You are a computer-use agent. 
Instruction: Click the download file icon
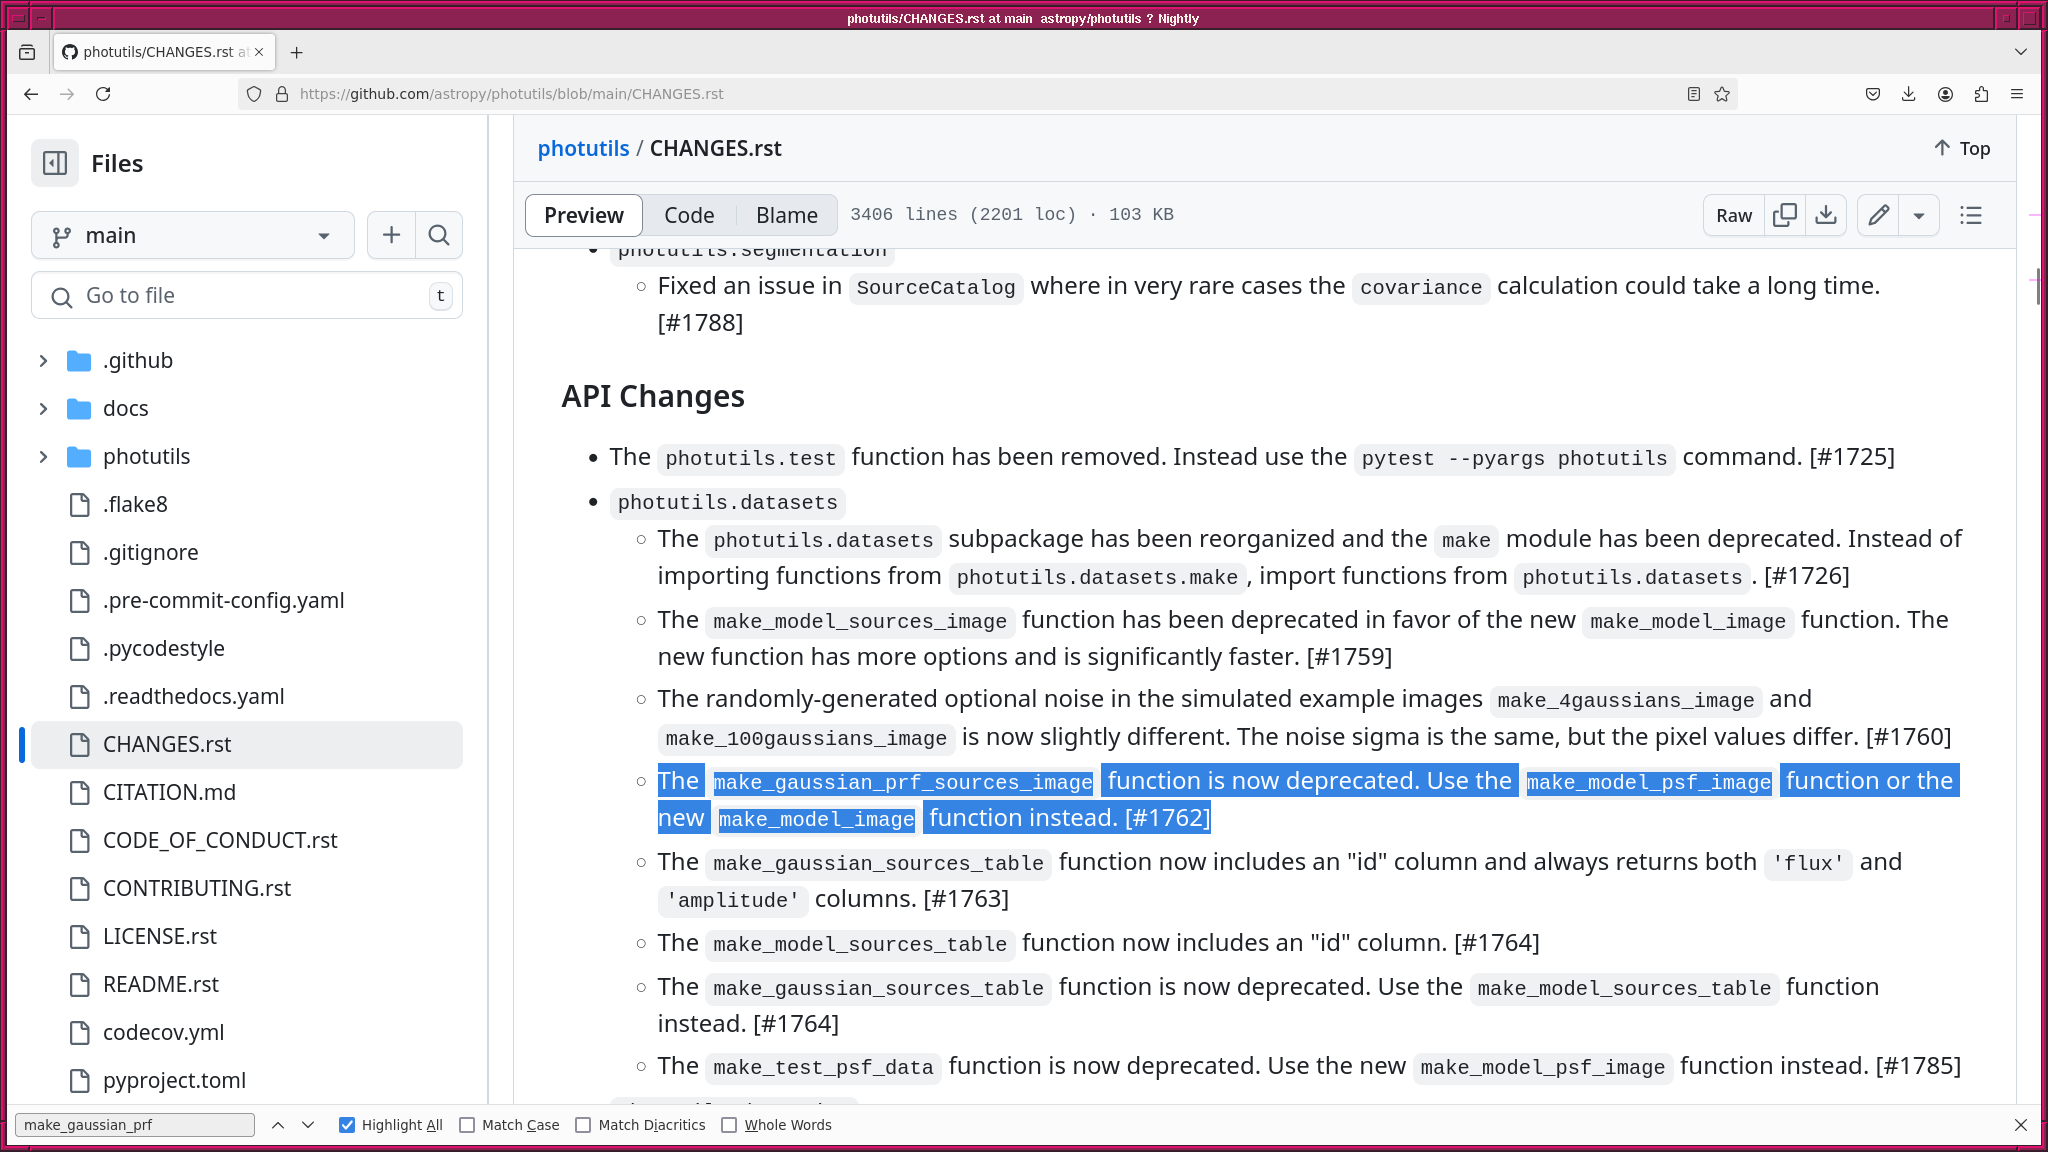(x=1826, y=215)
